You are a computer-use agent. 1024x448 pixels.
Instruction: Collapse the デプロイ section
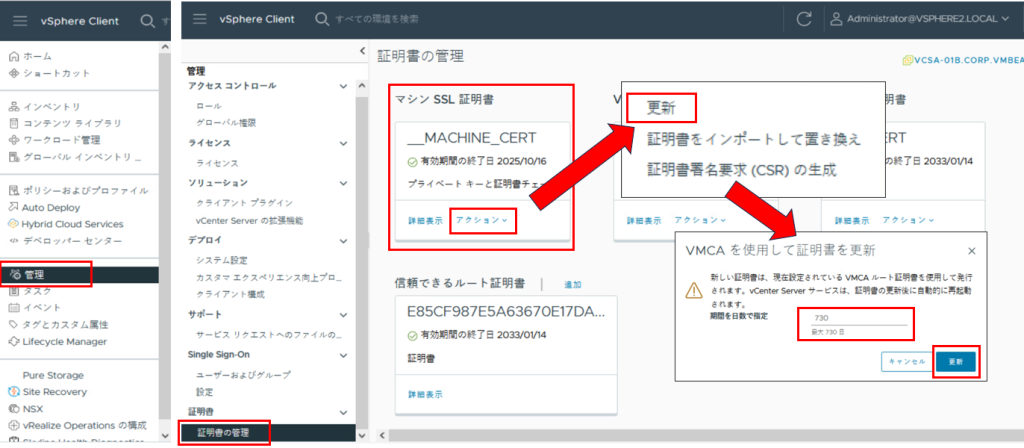(344, 240)
